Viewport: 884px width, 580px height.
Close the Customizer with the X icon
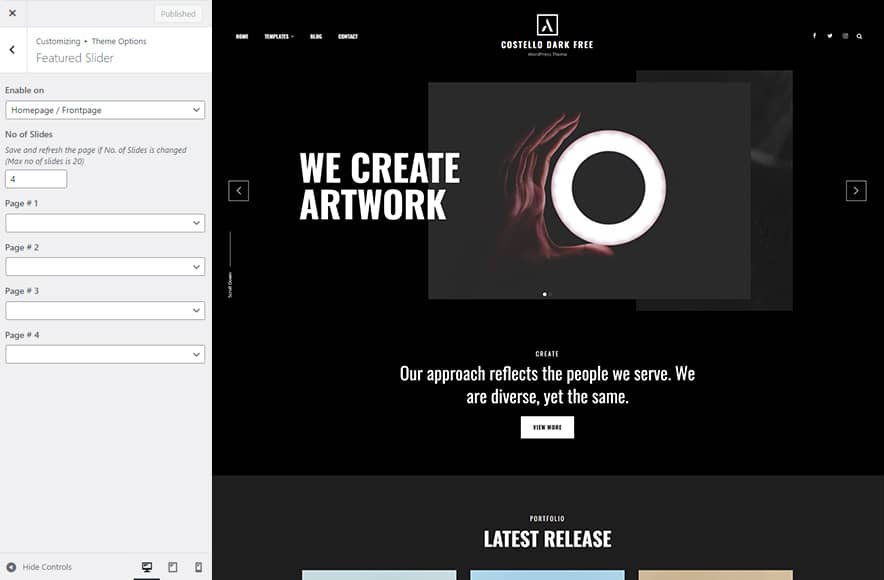pos(12,13)
